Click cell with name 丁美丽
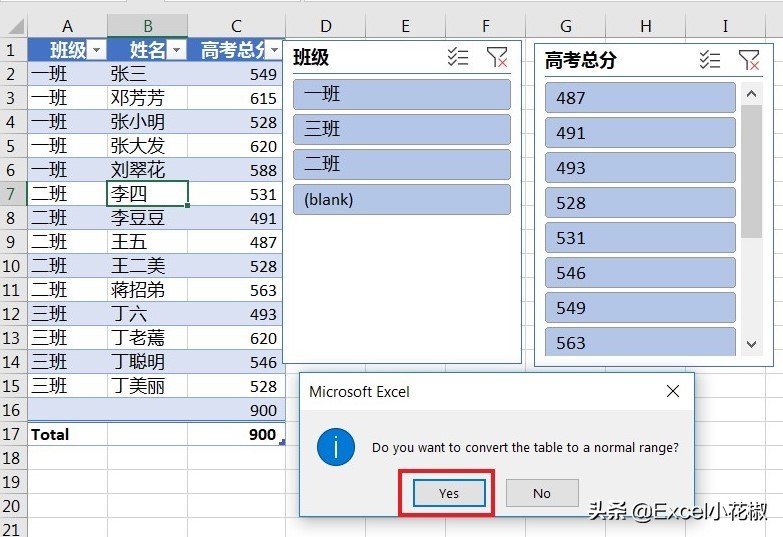The width and height of the screenshot is (783, 537). [147, 386]
